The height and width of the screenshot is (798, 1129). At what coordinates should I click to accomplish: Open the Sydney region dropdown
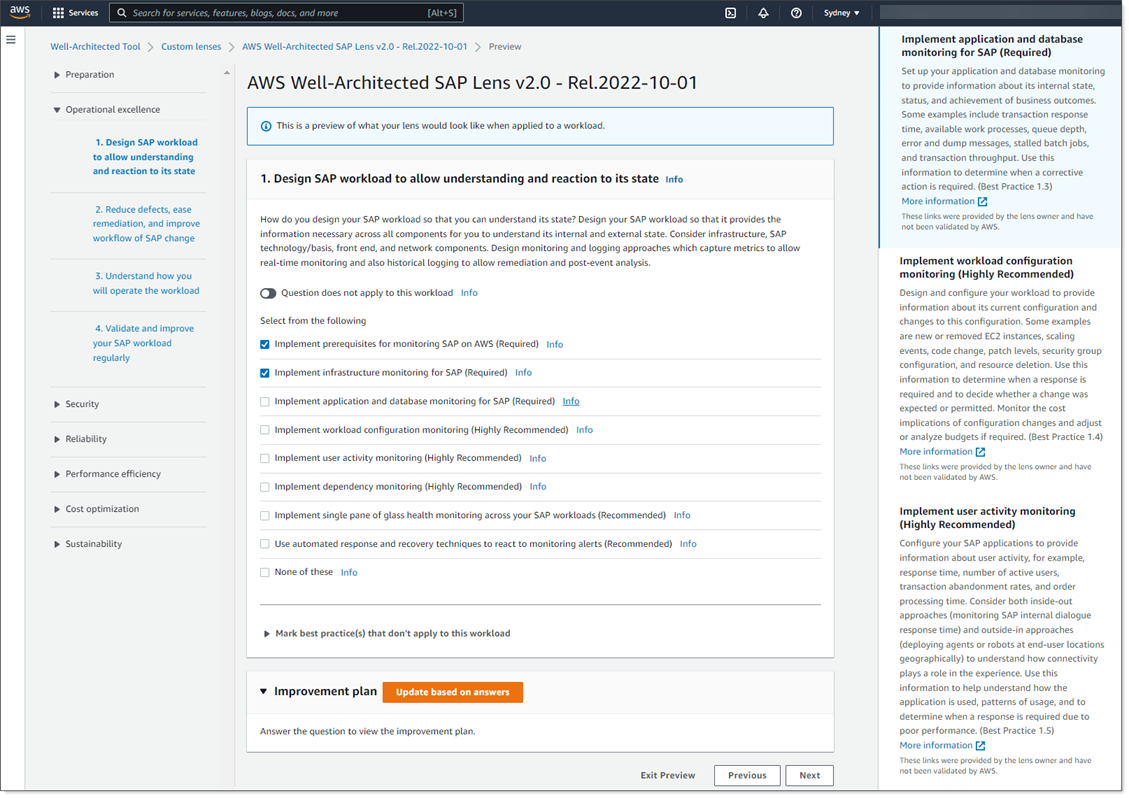pos(841,13)
